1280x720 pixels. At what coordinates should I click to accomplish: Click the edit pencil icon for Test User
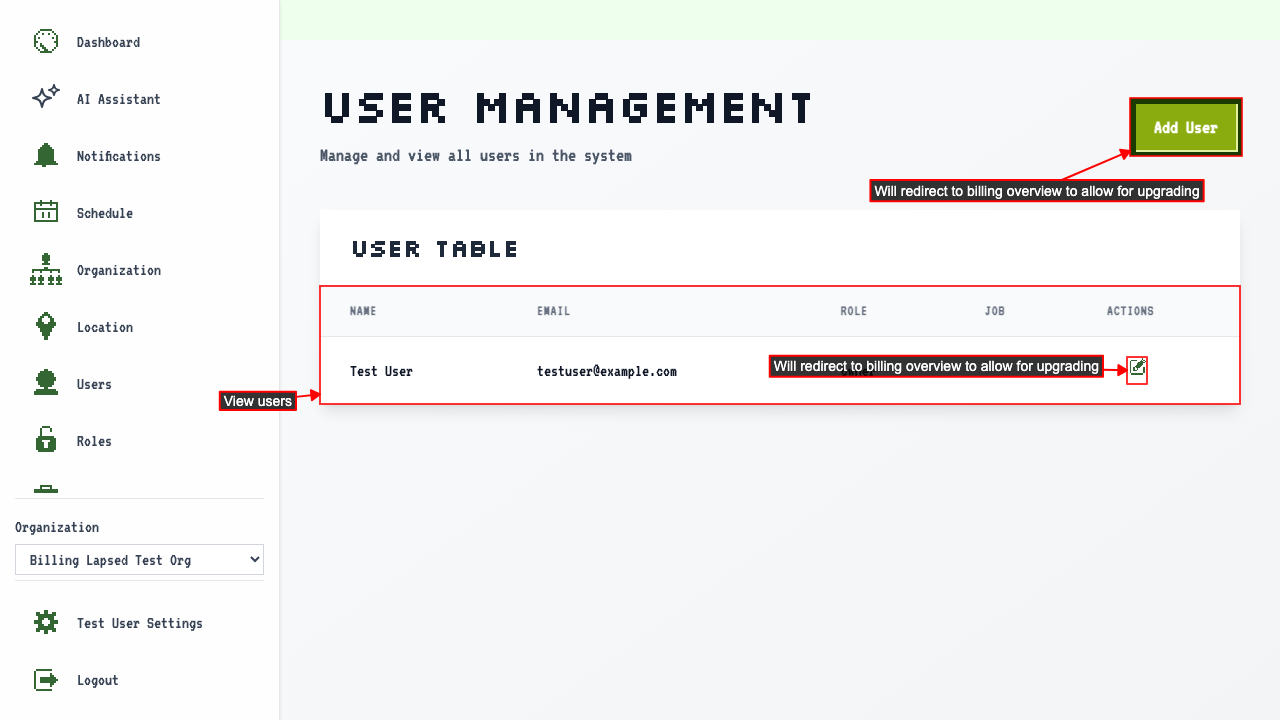pyautogui.click(x=1137, y=369)
